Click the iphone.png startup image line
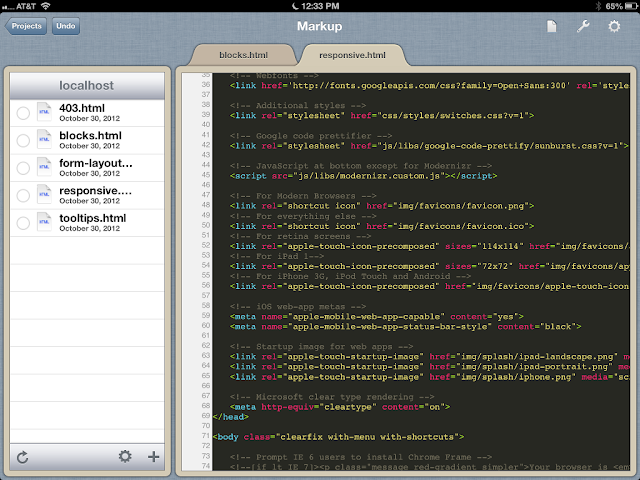 click(x=429, y=377)
